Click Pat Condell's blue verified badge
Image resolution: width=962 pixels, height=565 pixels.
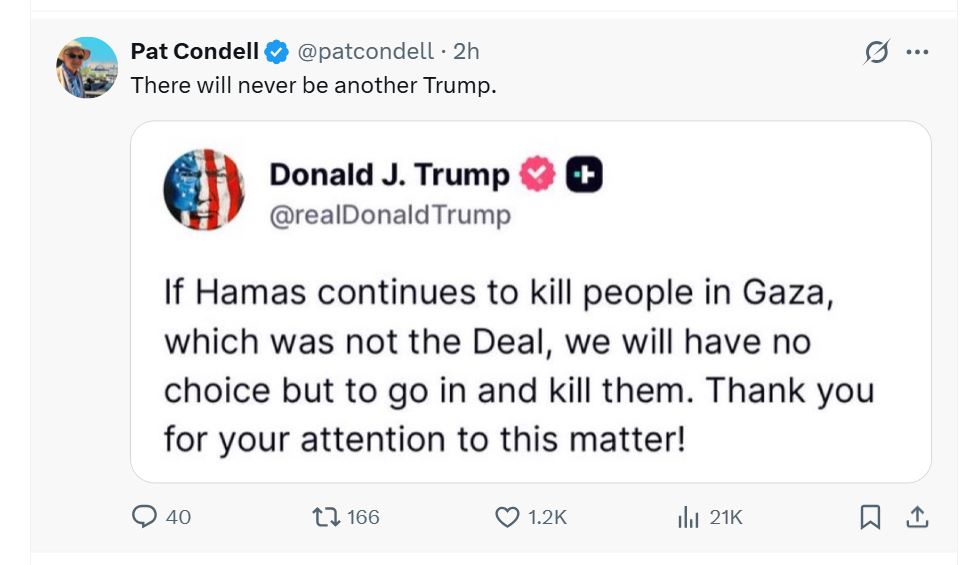pyautogui.click(x=277, y=52)
